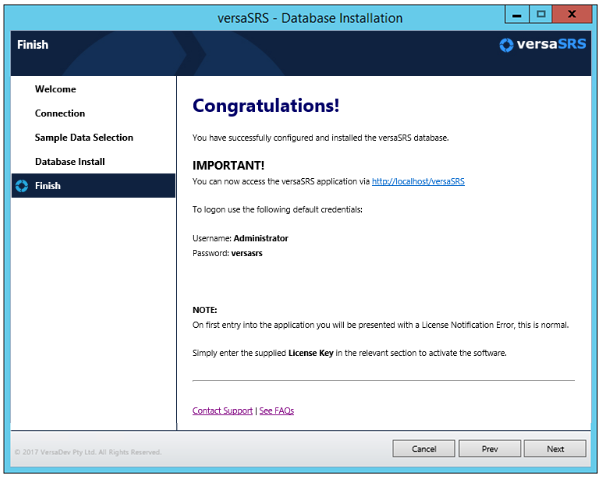Click the password value versasrs

point(247,253)
